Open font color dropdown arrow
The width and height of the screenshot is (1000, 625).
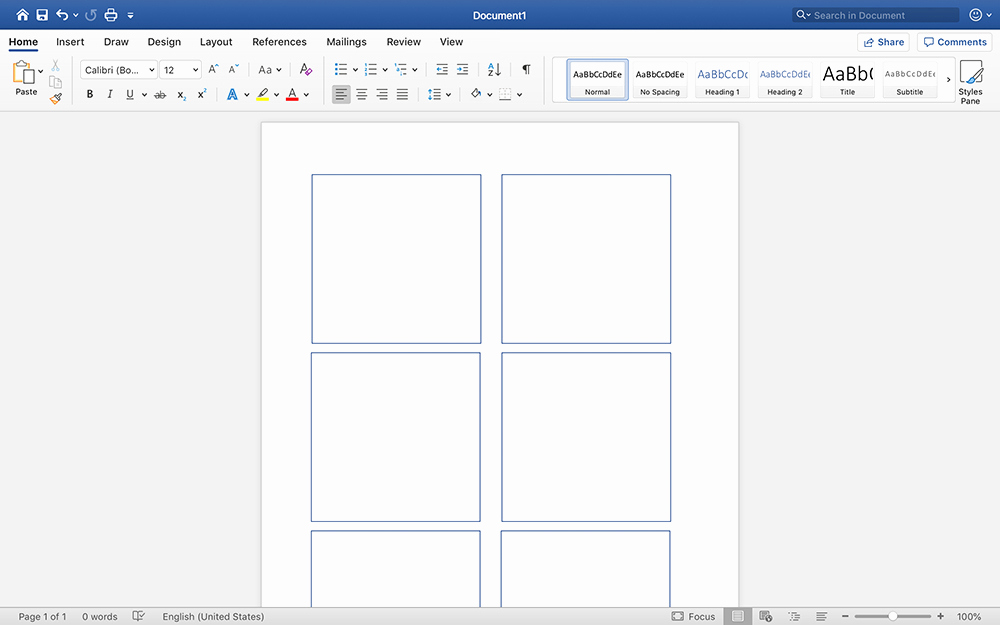306,95
